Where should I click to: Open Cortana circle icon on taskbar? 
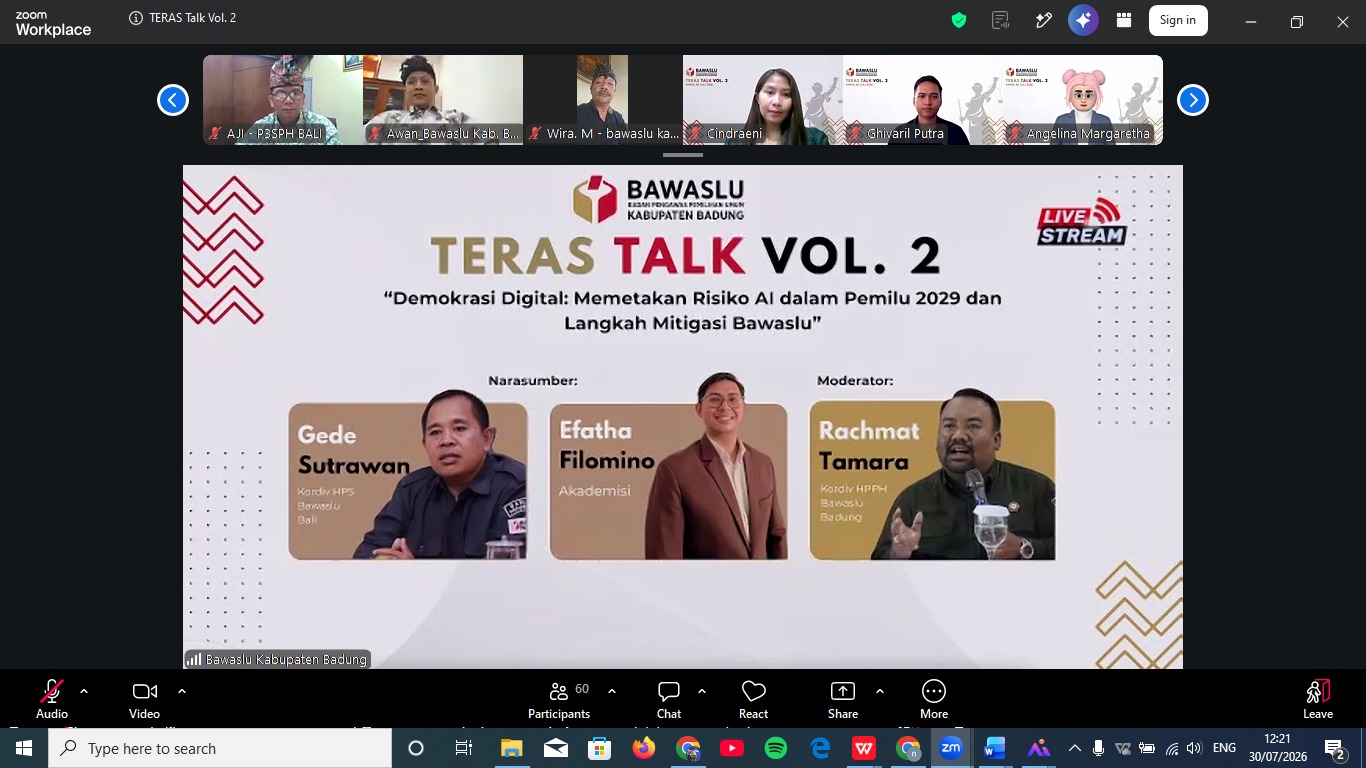point(416,748)
